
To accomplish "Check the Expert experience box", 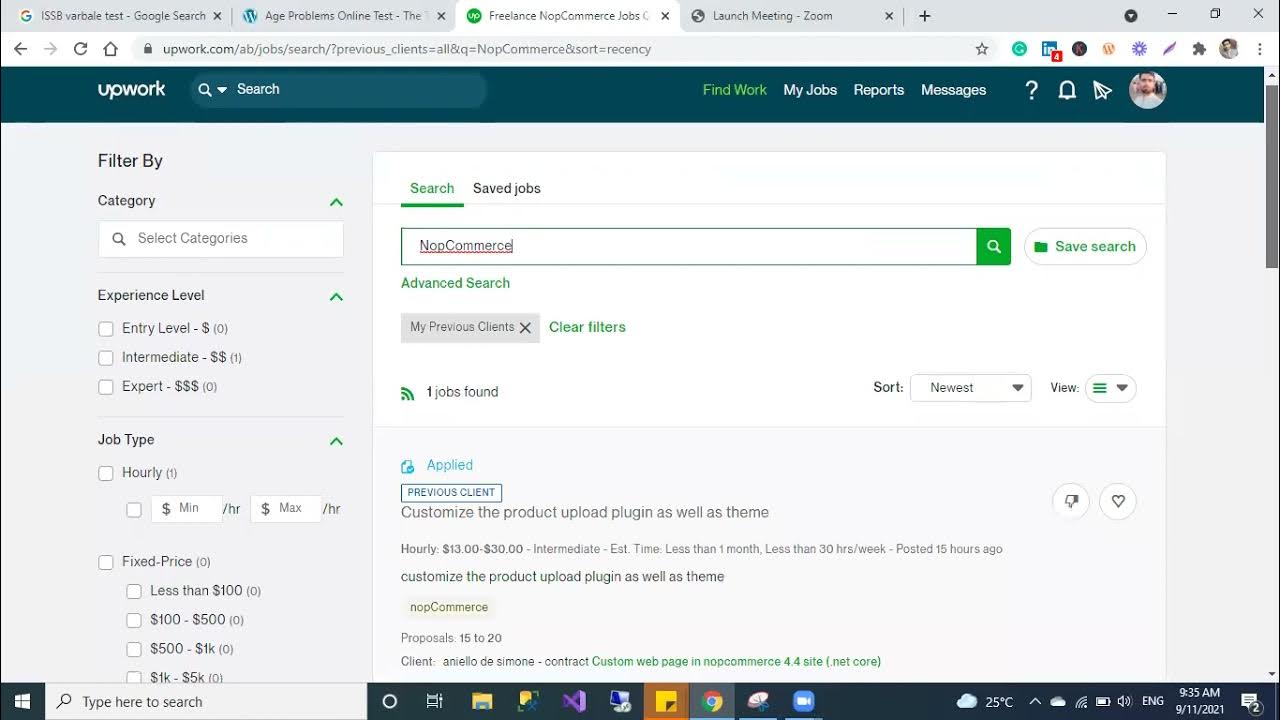I will tap(106, 387).
